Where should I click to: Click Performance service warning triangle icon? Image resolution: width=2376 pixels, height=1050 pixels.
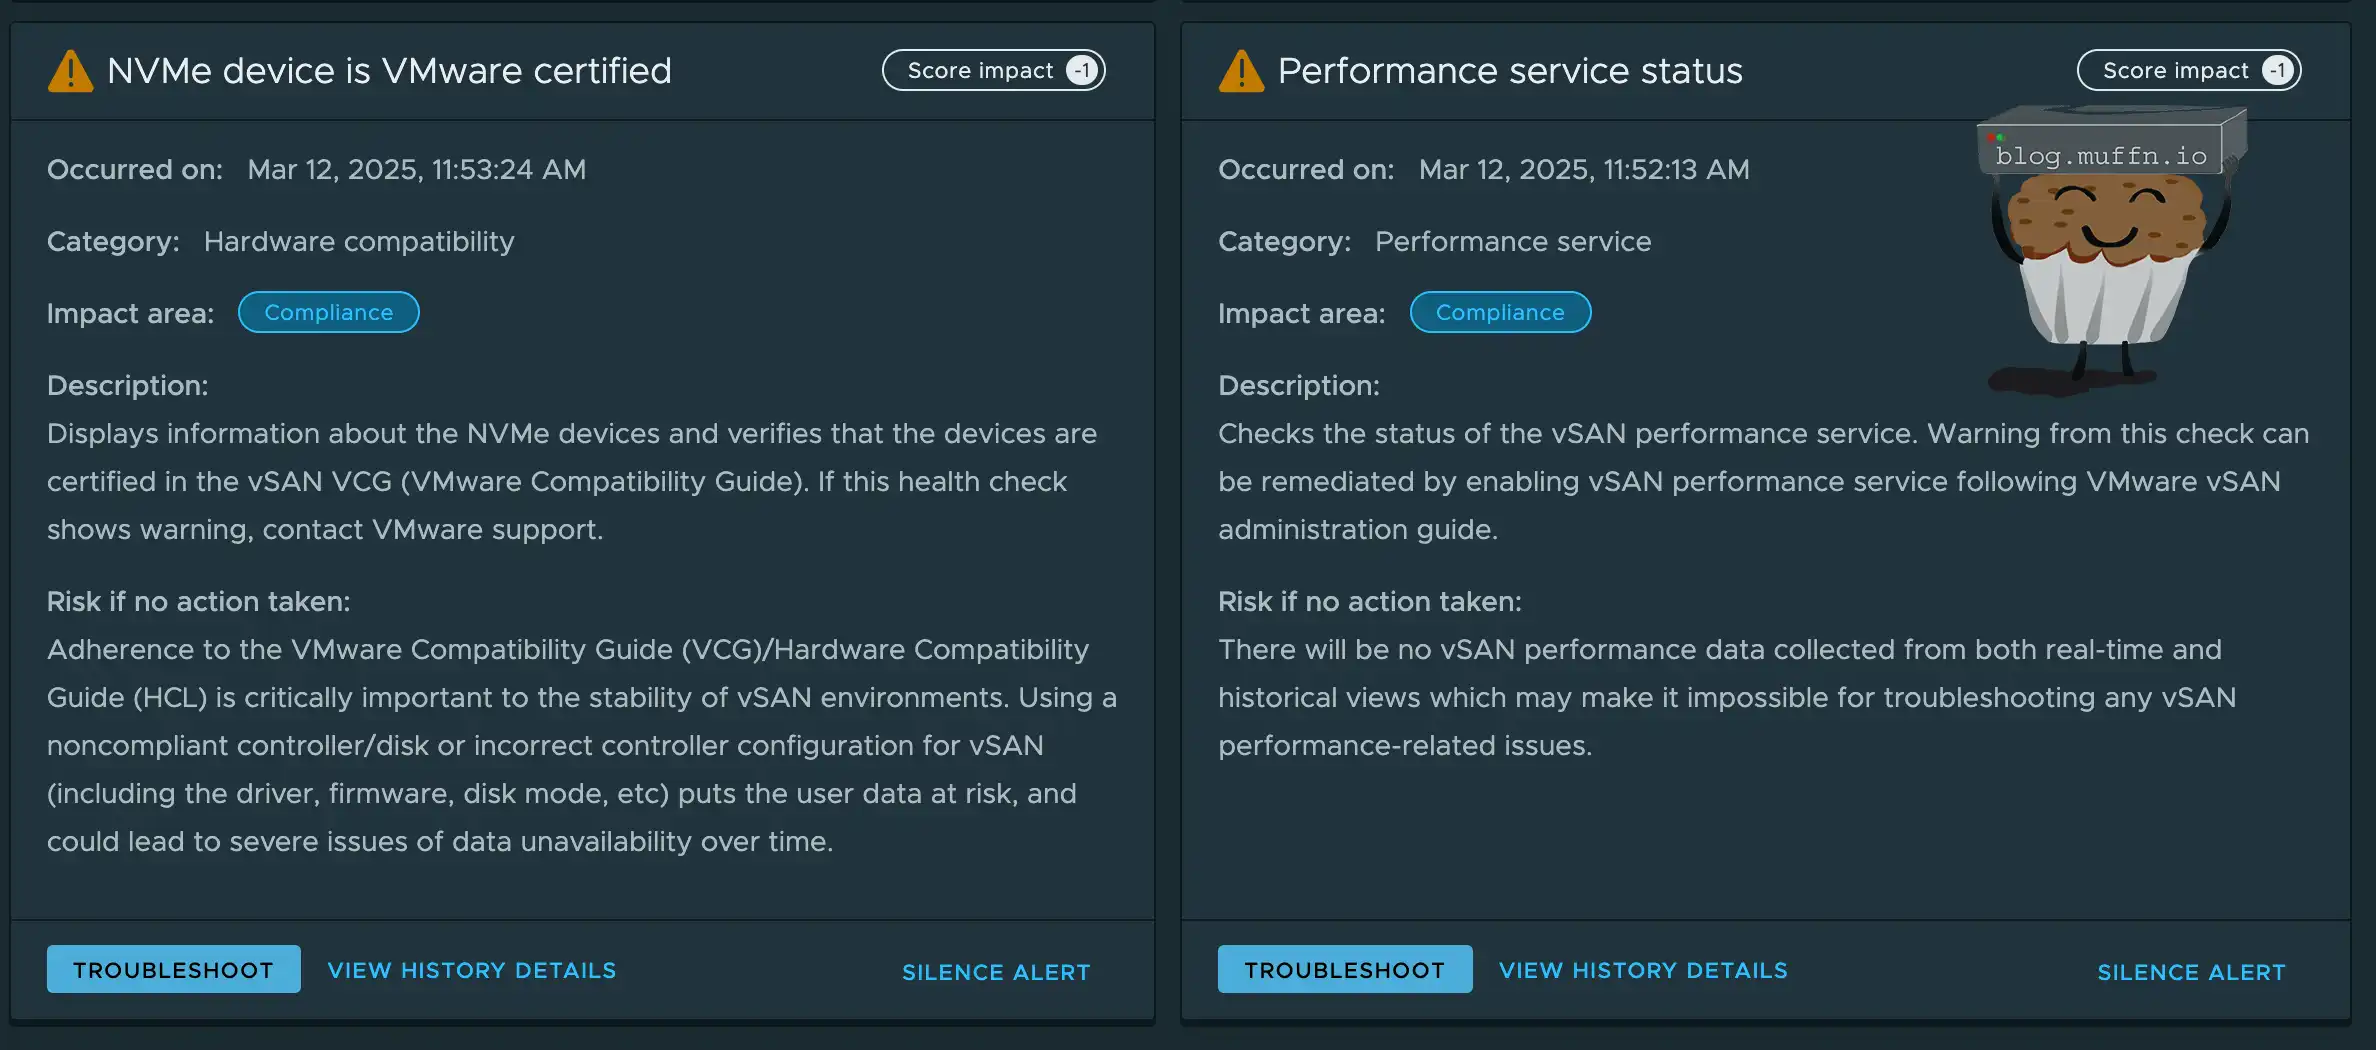(1241, 72)
